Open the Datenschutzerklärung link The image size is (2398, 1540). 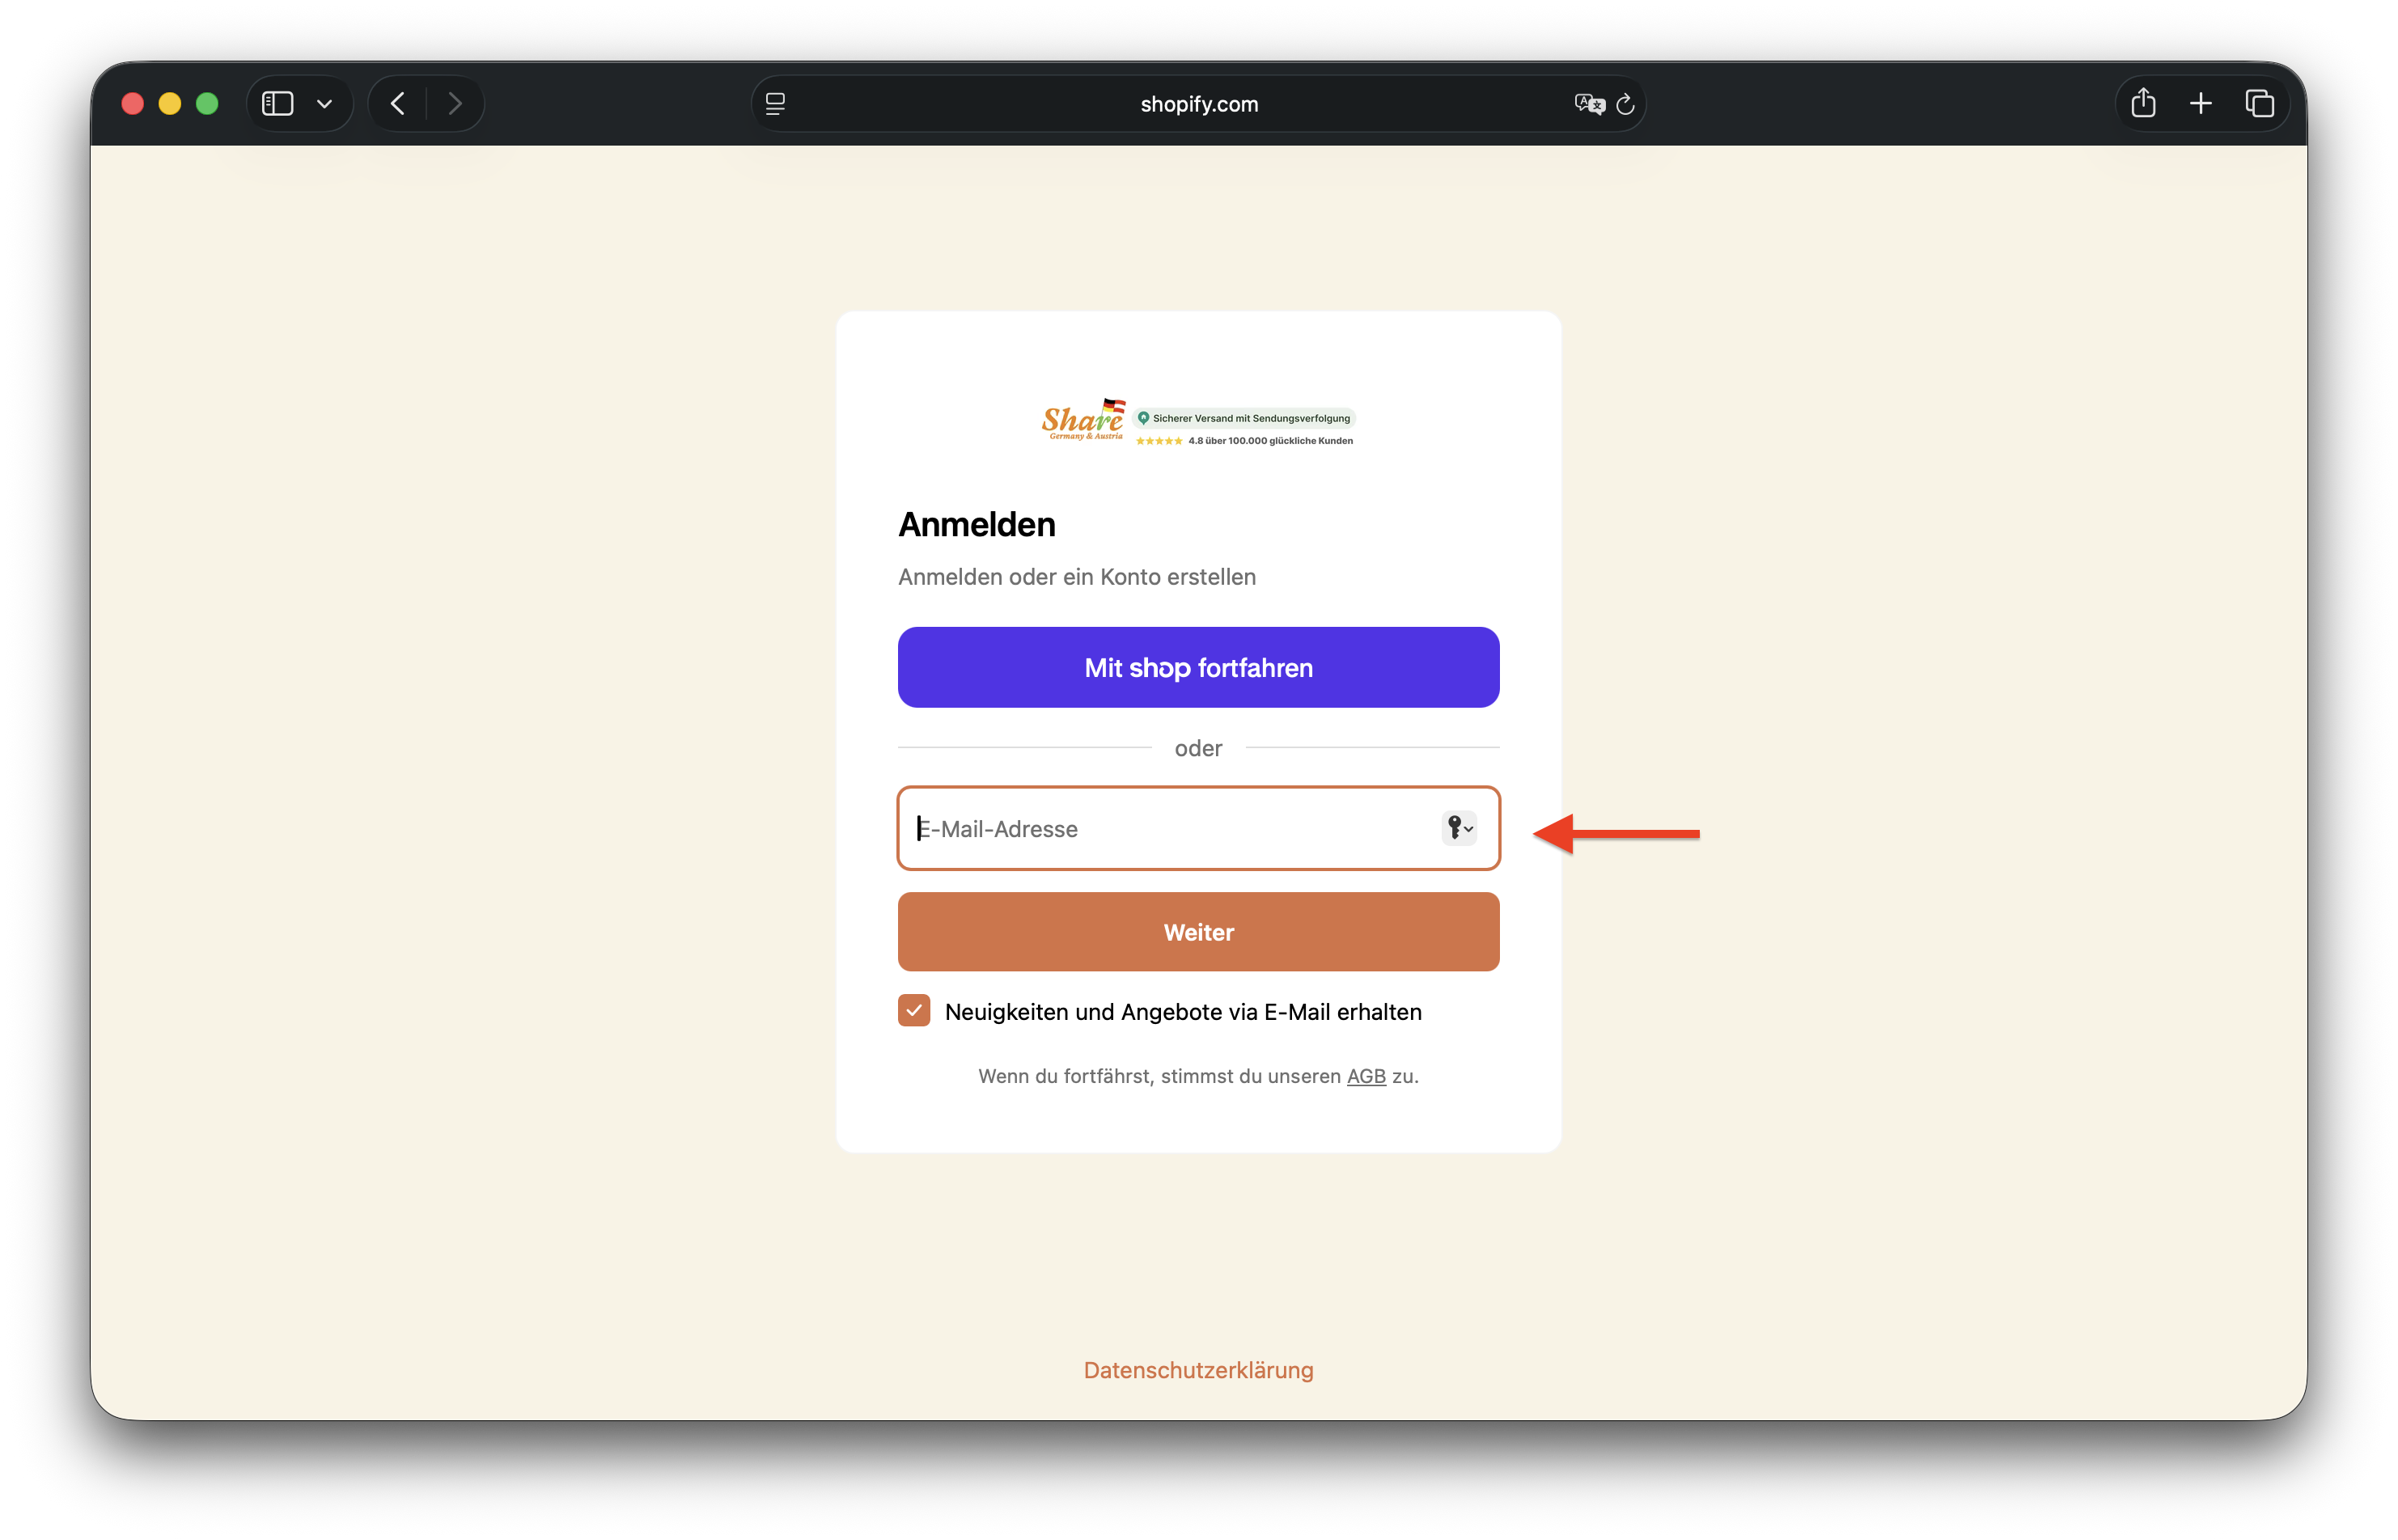click(1198, 1370)
